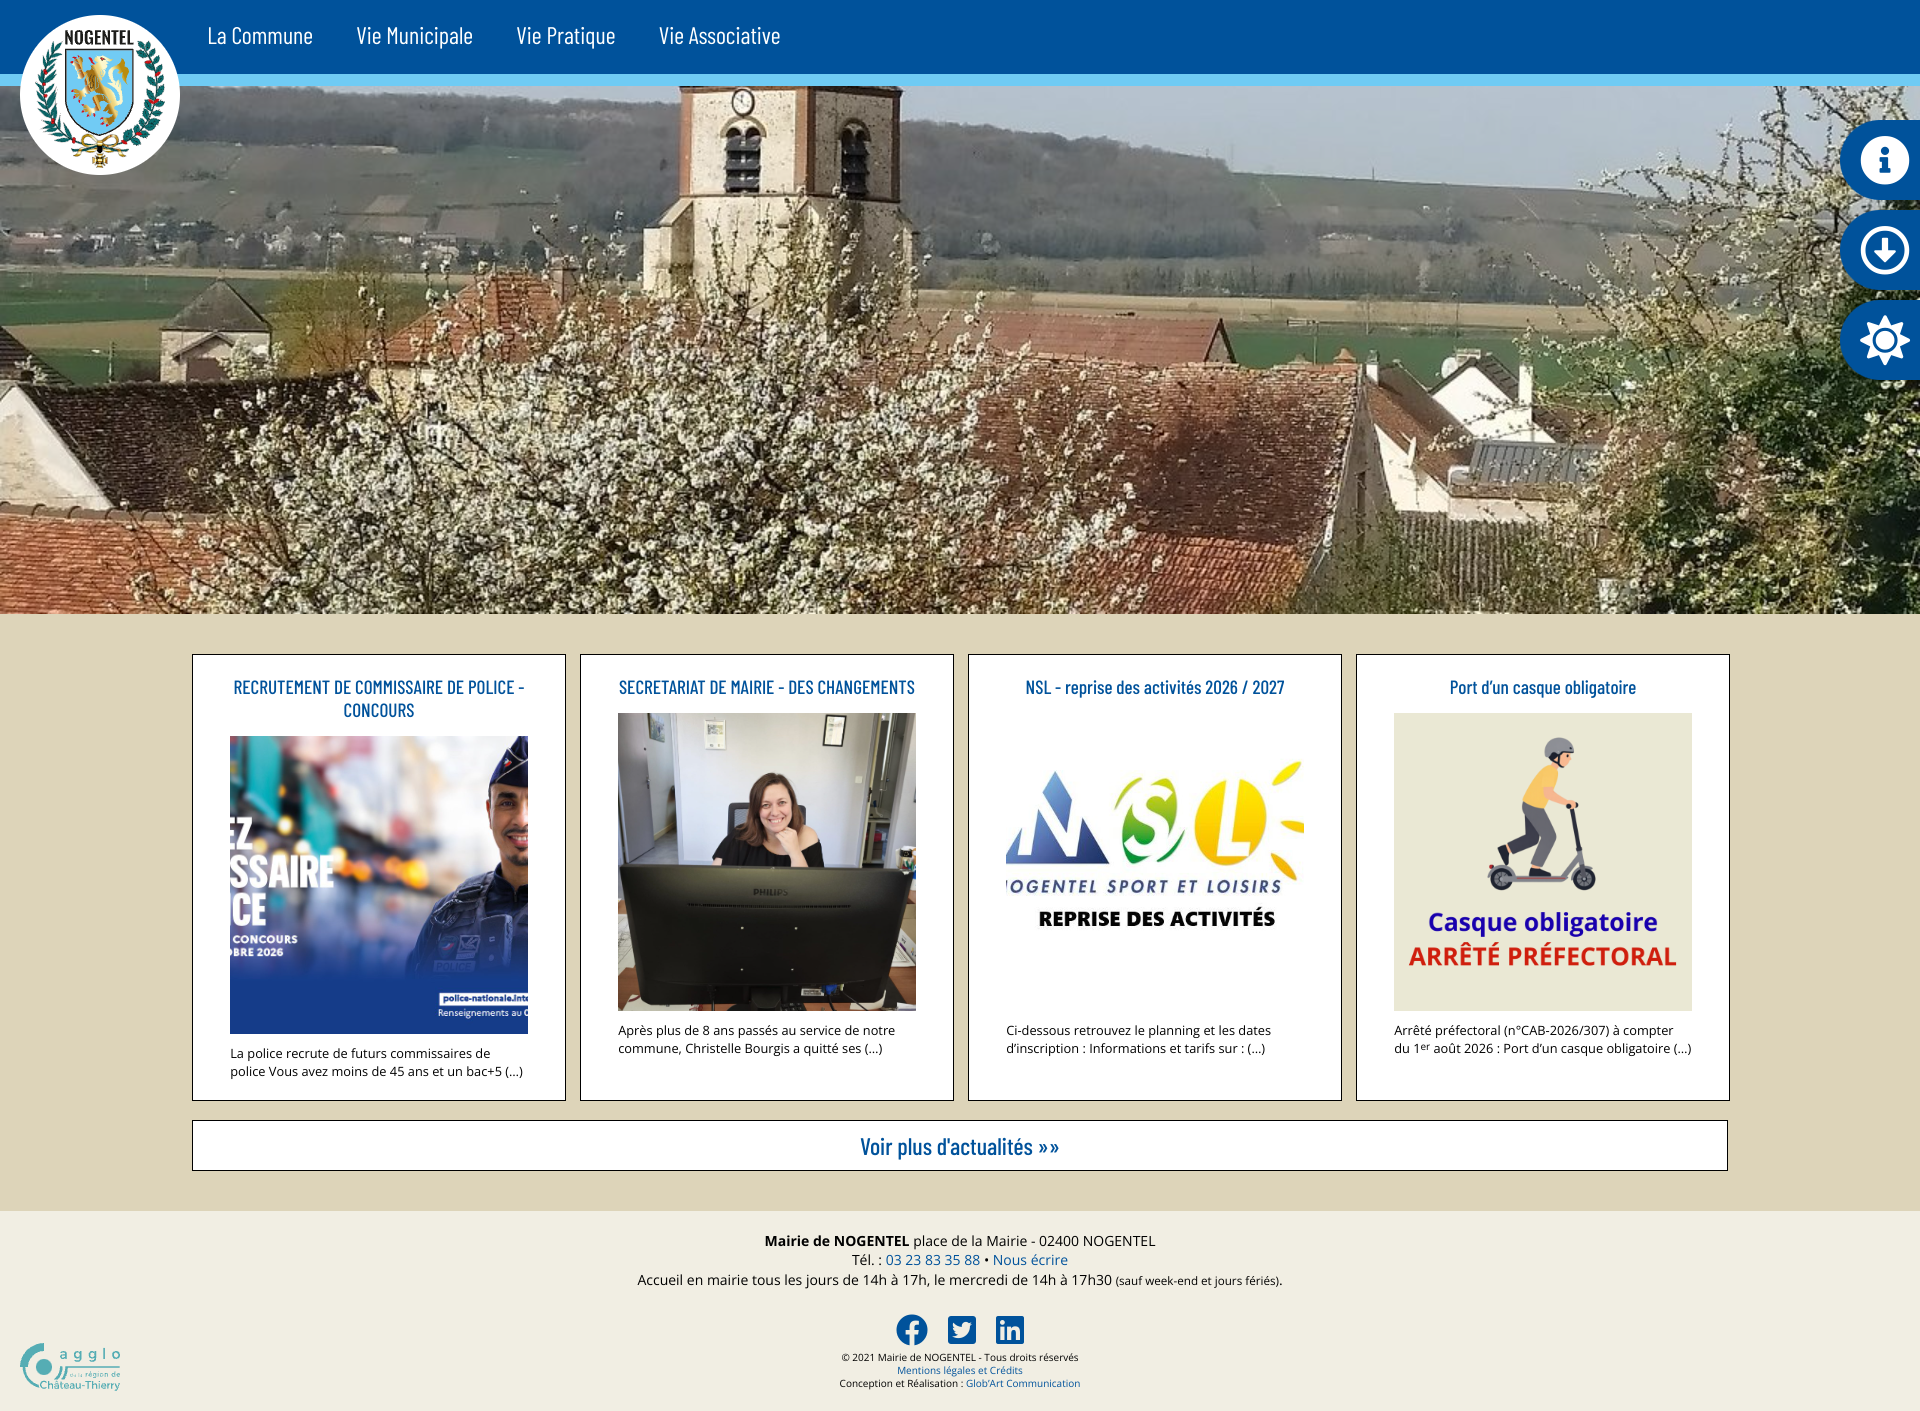This screenshot has width=1920, height=1411.
Task: Open Vie Associative menu
Action: pos(720,36)
